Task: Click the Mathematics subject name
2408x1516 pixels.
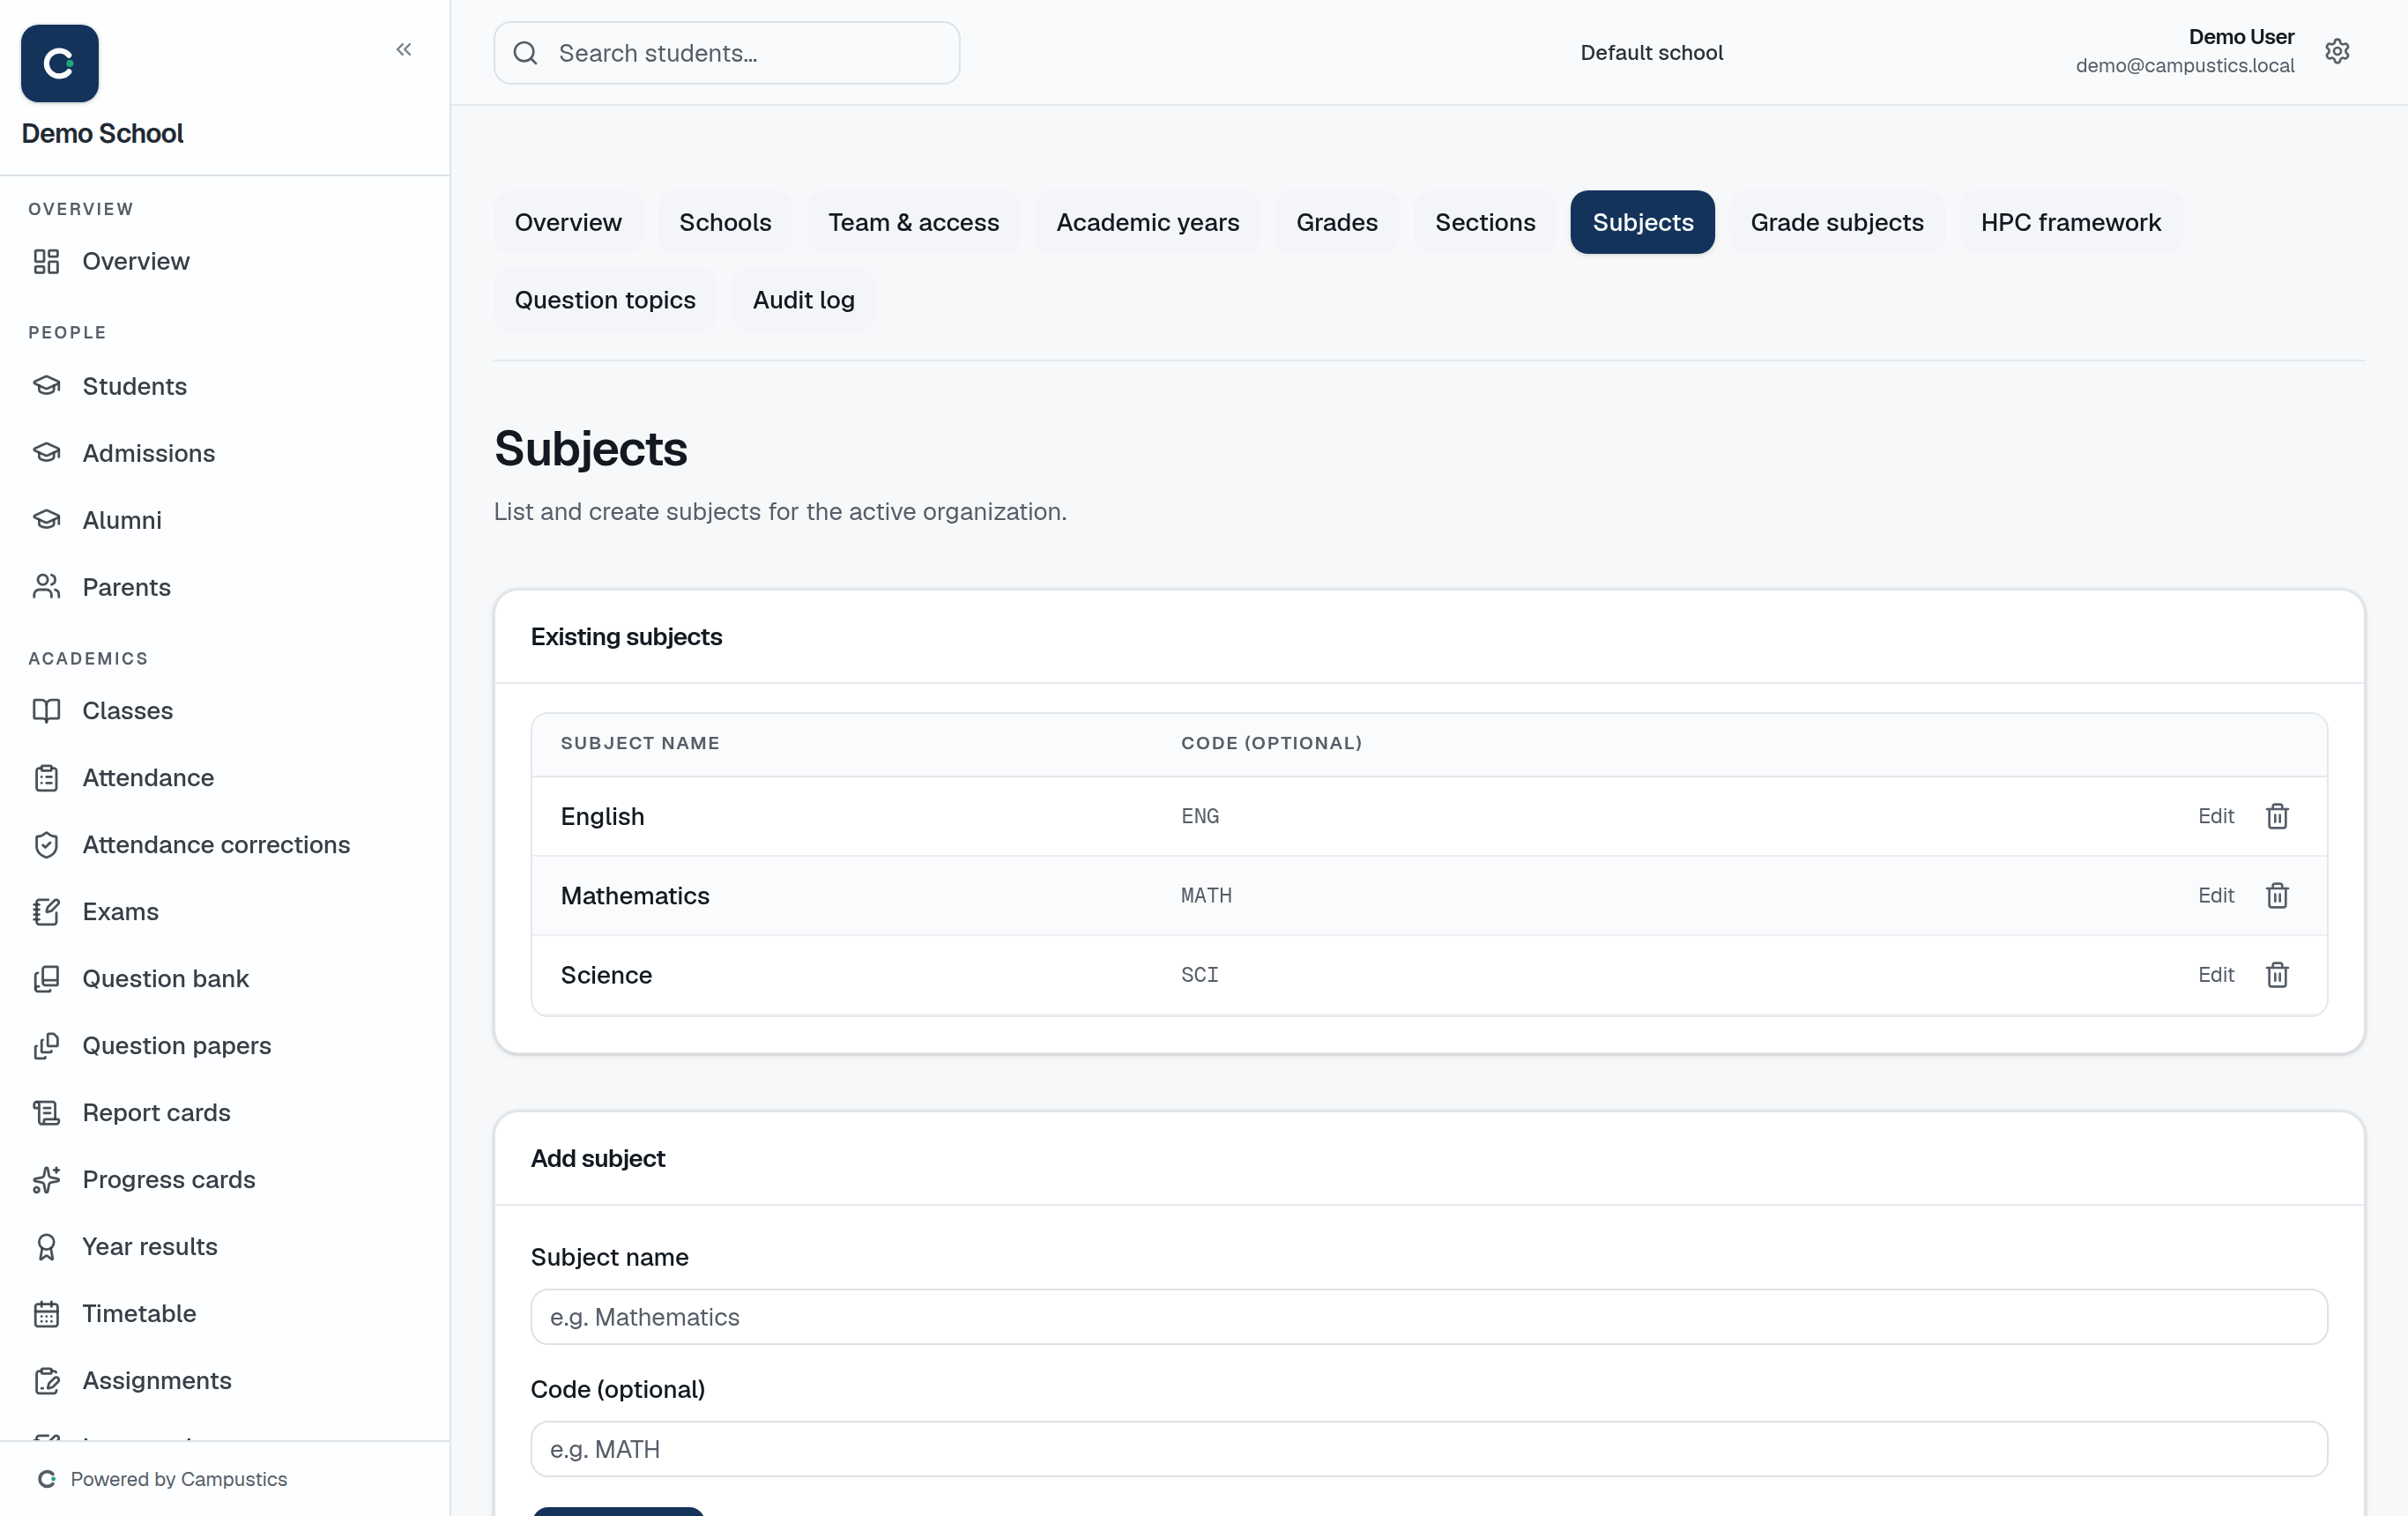Action: [635, 896]
